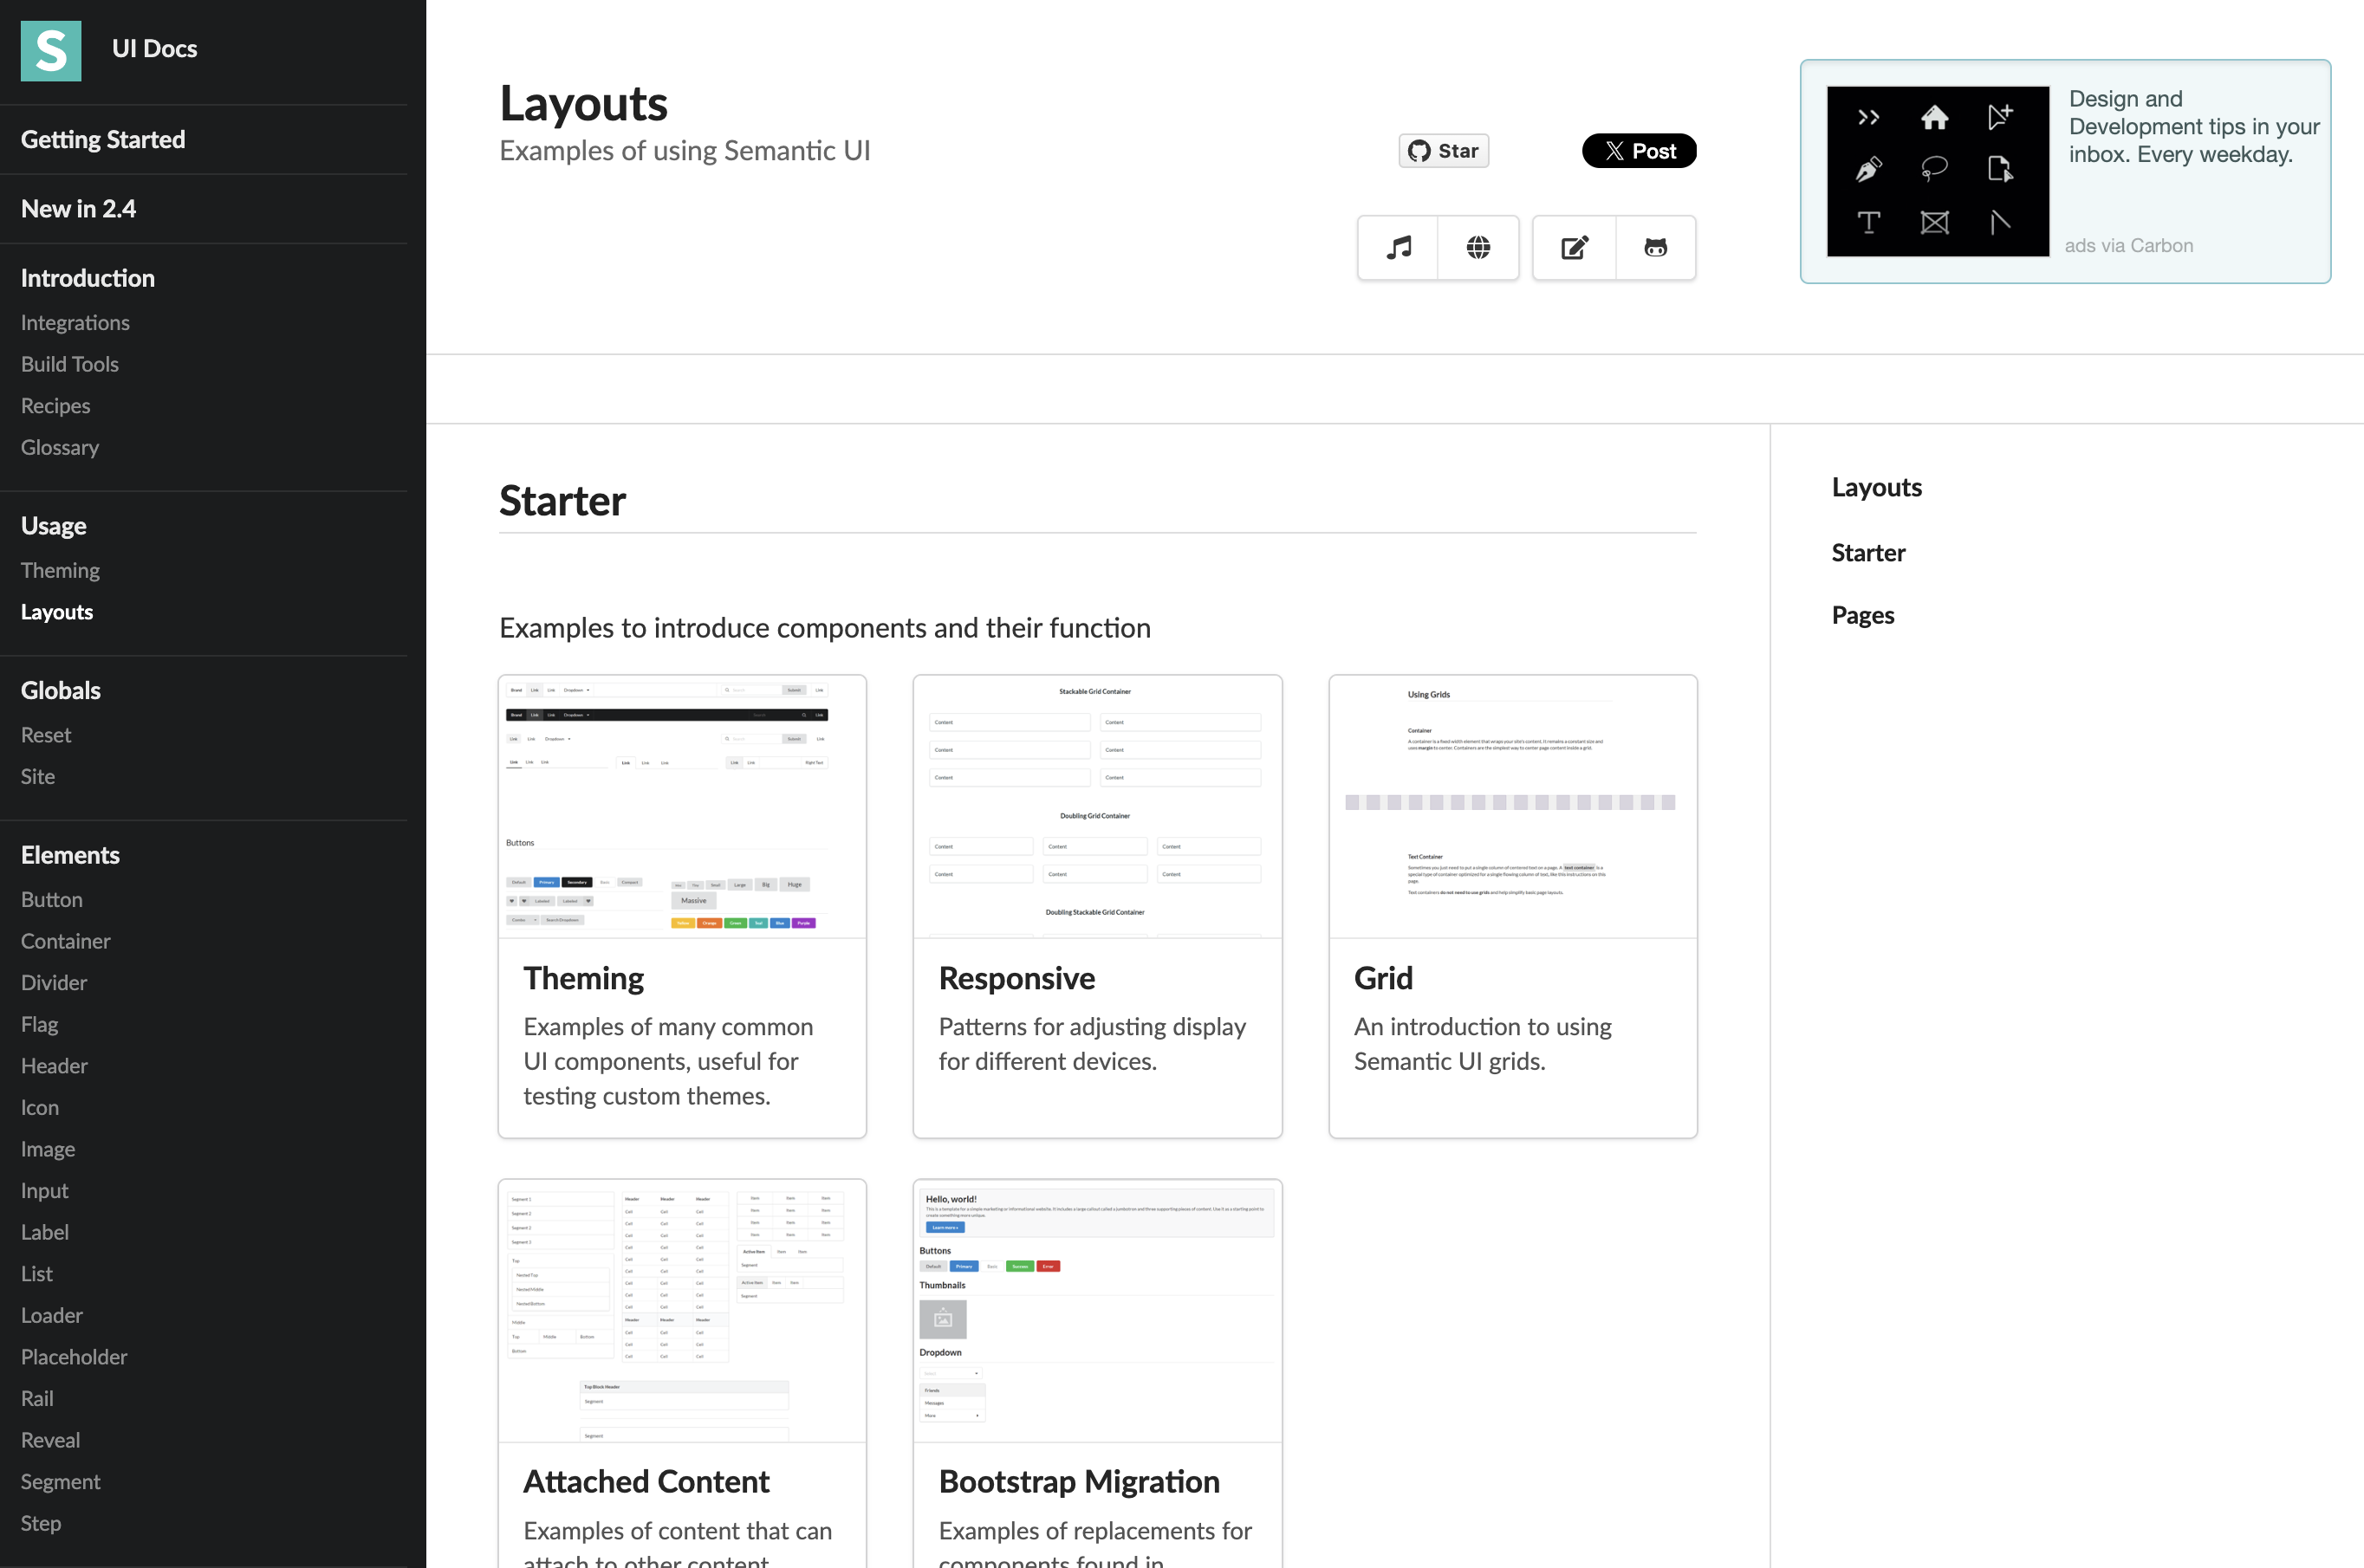Open the Bootstrap Migration preview thumbnail
This screenshot has height=1568, width=2364.
pyautogui.click(x=1097, y=1311)
